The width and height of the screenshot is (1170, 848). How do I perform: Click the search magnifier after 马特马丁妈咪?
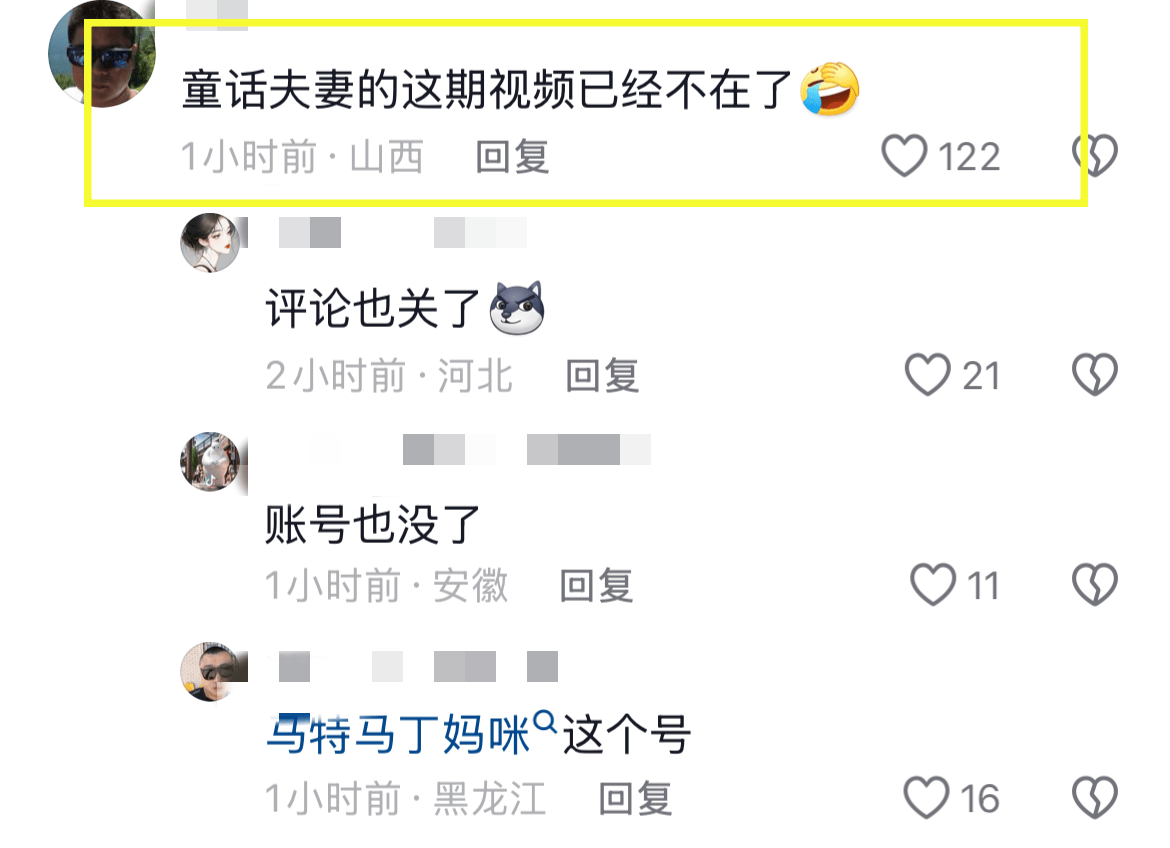[x=545, y=723]
